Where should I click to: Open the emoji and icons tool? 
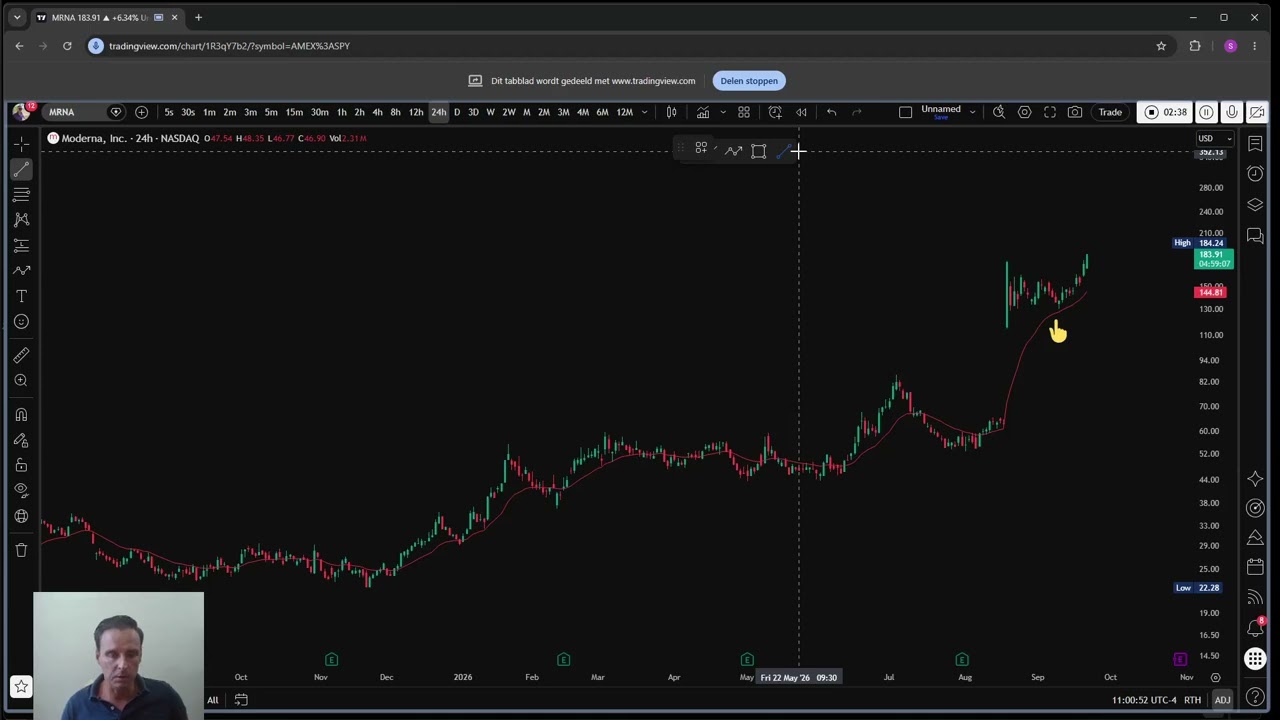click(21, 321)
